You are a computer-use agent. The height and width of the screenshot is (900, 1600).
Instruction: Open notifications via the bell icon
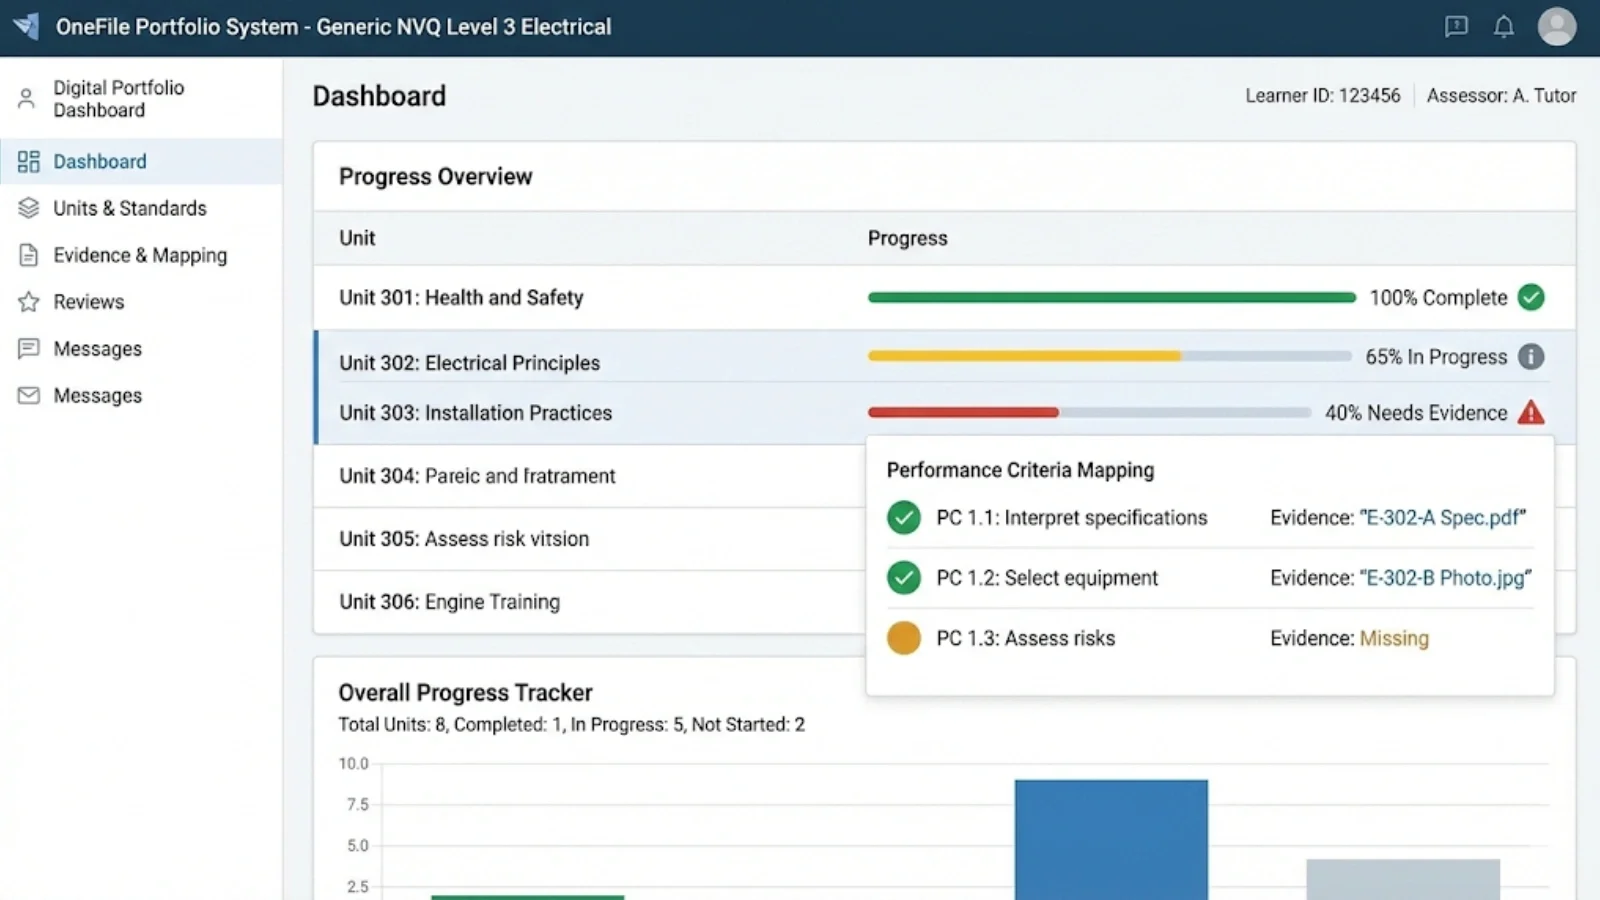[x=1504, y=27]
